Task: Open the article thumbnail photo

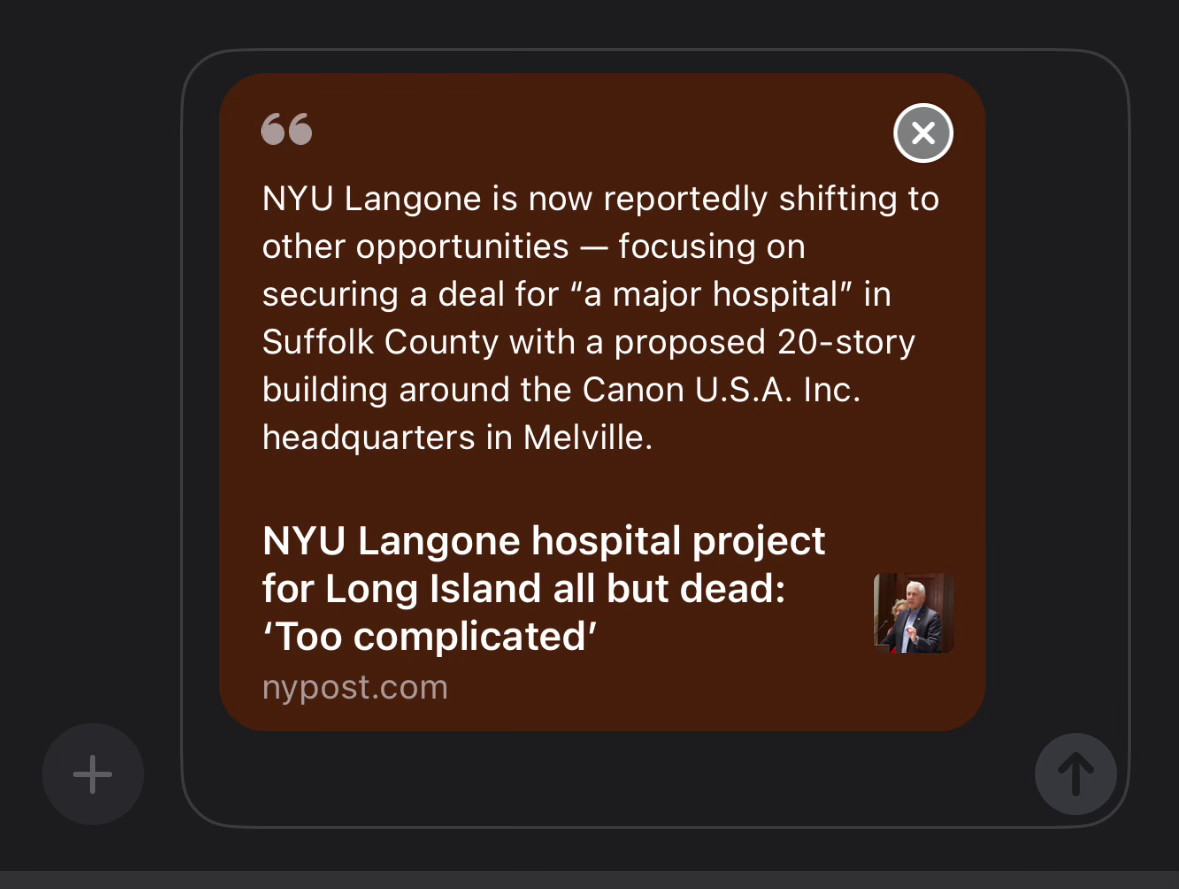Action: point(914,613)
